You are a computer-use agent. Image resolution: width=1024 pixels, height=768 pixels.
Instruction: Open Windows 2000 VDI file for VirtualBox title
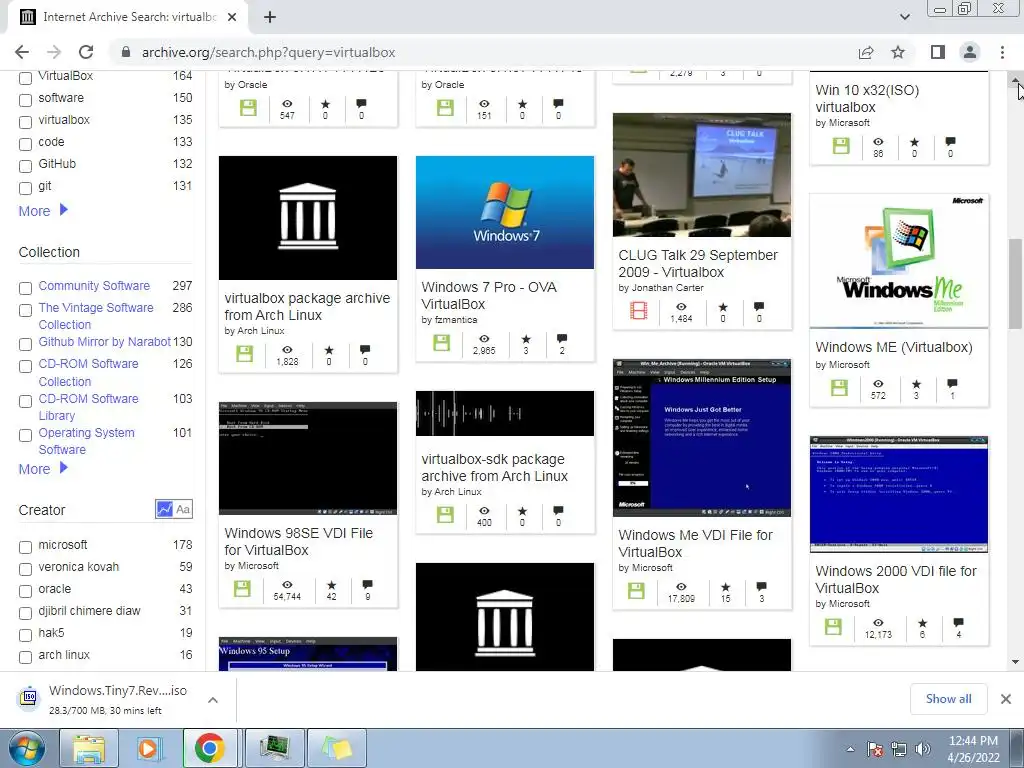click(895, 579)
